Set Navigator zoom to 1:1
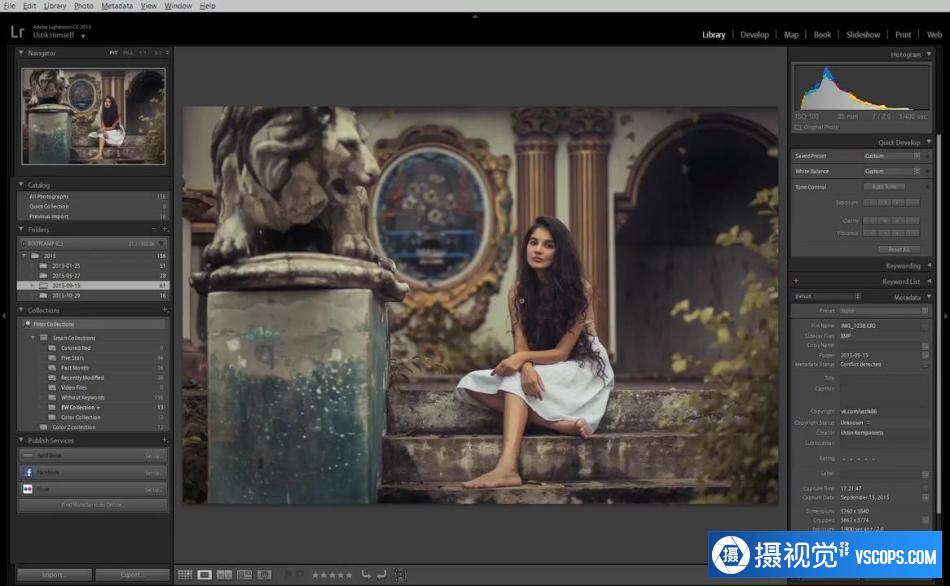 pyautogui.click(x=143, y=53)
